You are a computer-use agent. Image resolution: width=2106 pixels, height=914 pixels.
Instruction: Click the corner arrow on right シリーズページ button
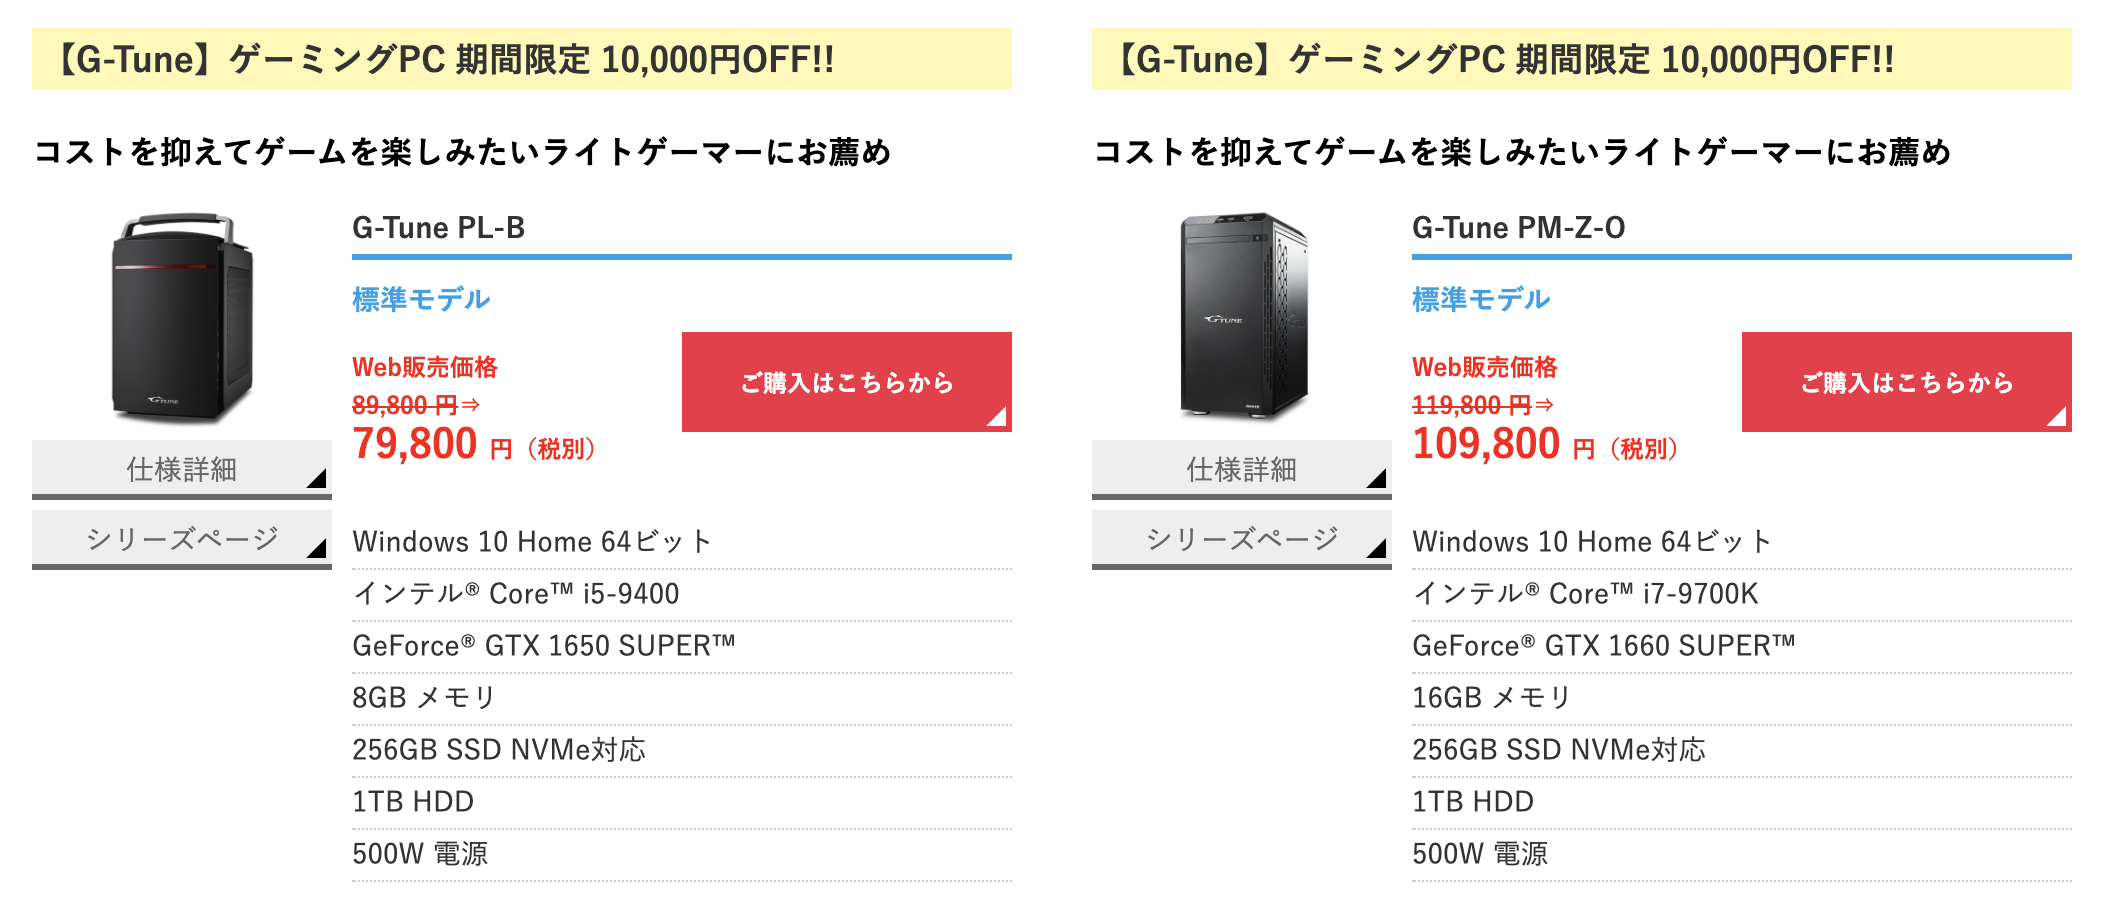(x=1378, y=548)
